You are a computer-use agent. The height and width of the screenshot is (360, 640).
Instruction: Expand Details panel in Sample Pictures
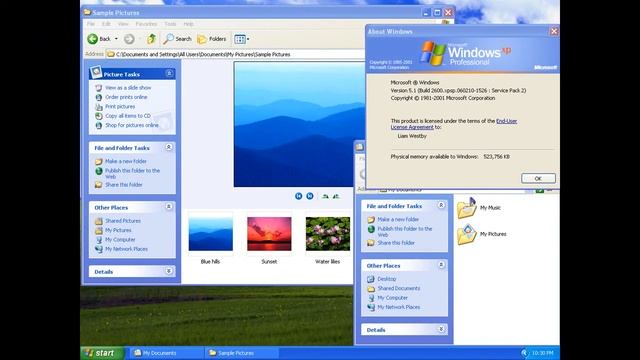tap(169, 271)
